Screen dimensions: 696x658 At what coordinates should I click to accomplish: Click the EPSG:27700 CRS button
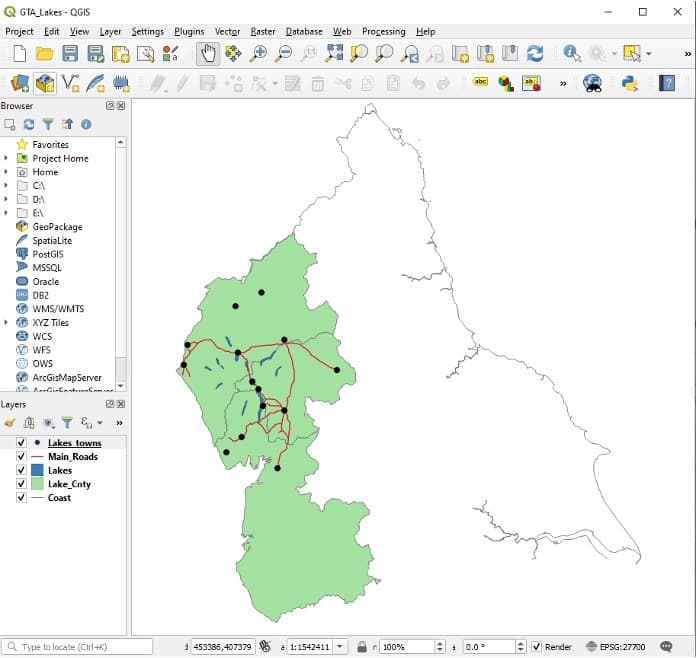coord(618,647)
